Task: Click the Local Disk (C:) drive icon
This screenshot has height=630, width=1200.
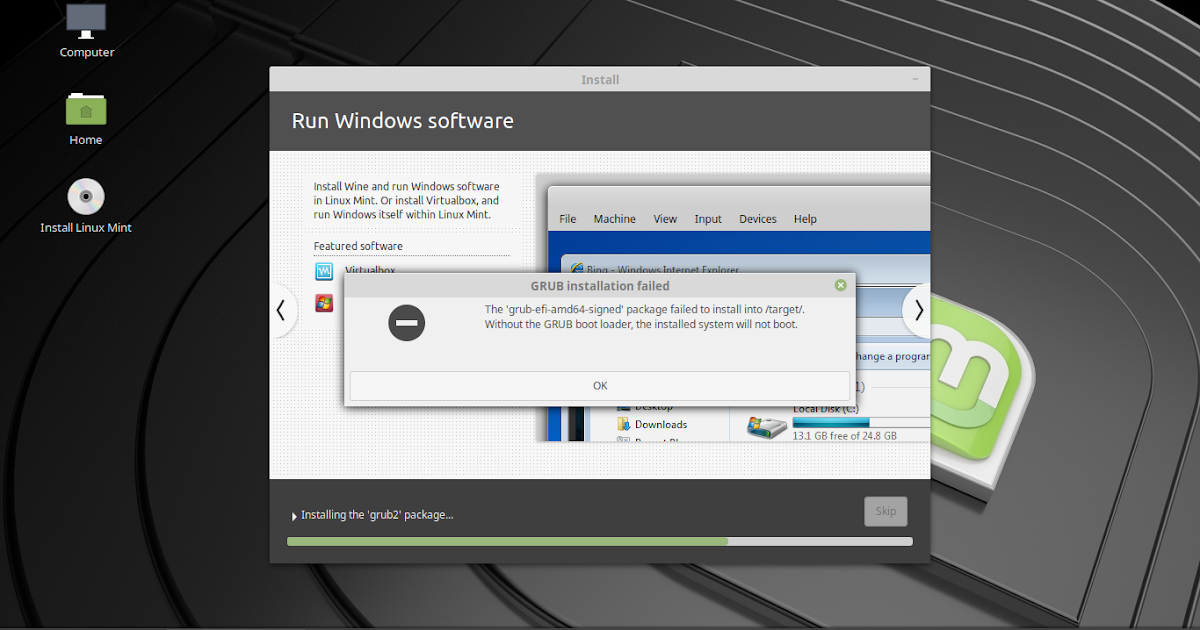Action: pyautogui.click(x=767, y=427)
